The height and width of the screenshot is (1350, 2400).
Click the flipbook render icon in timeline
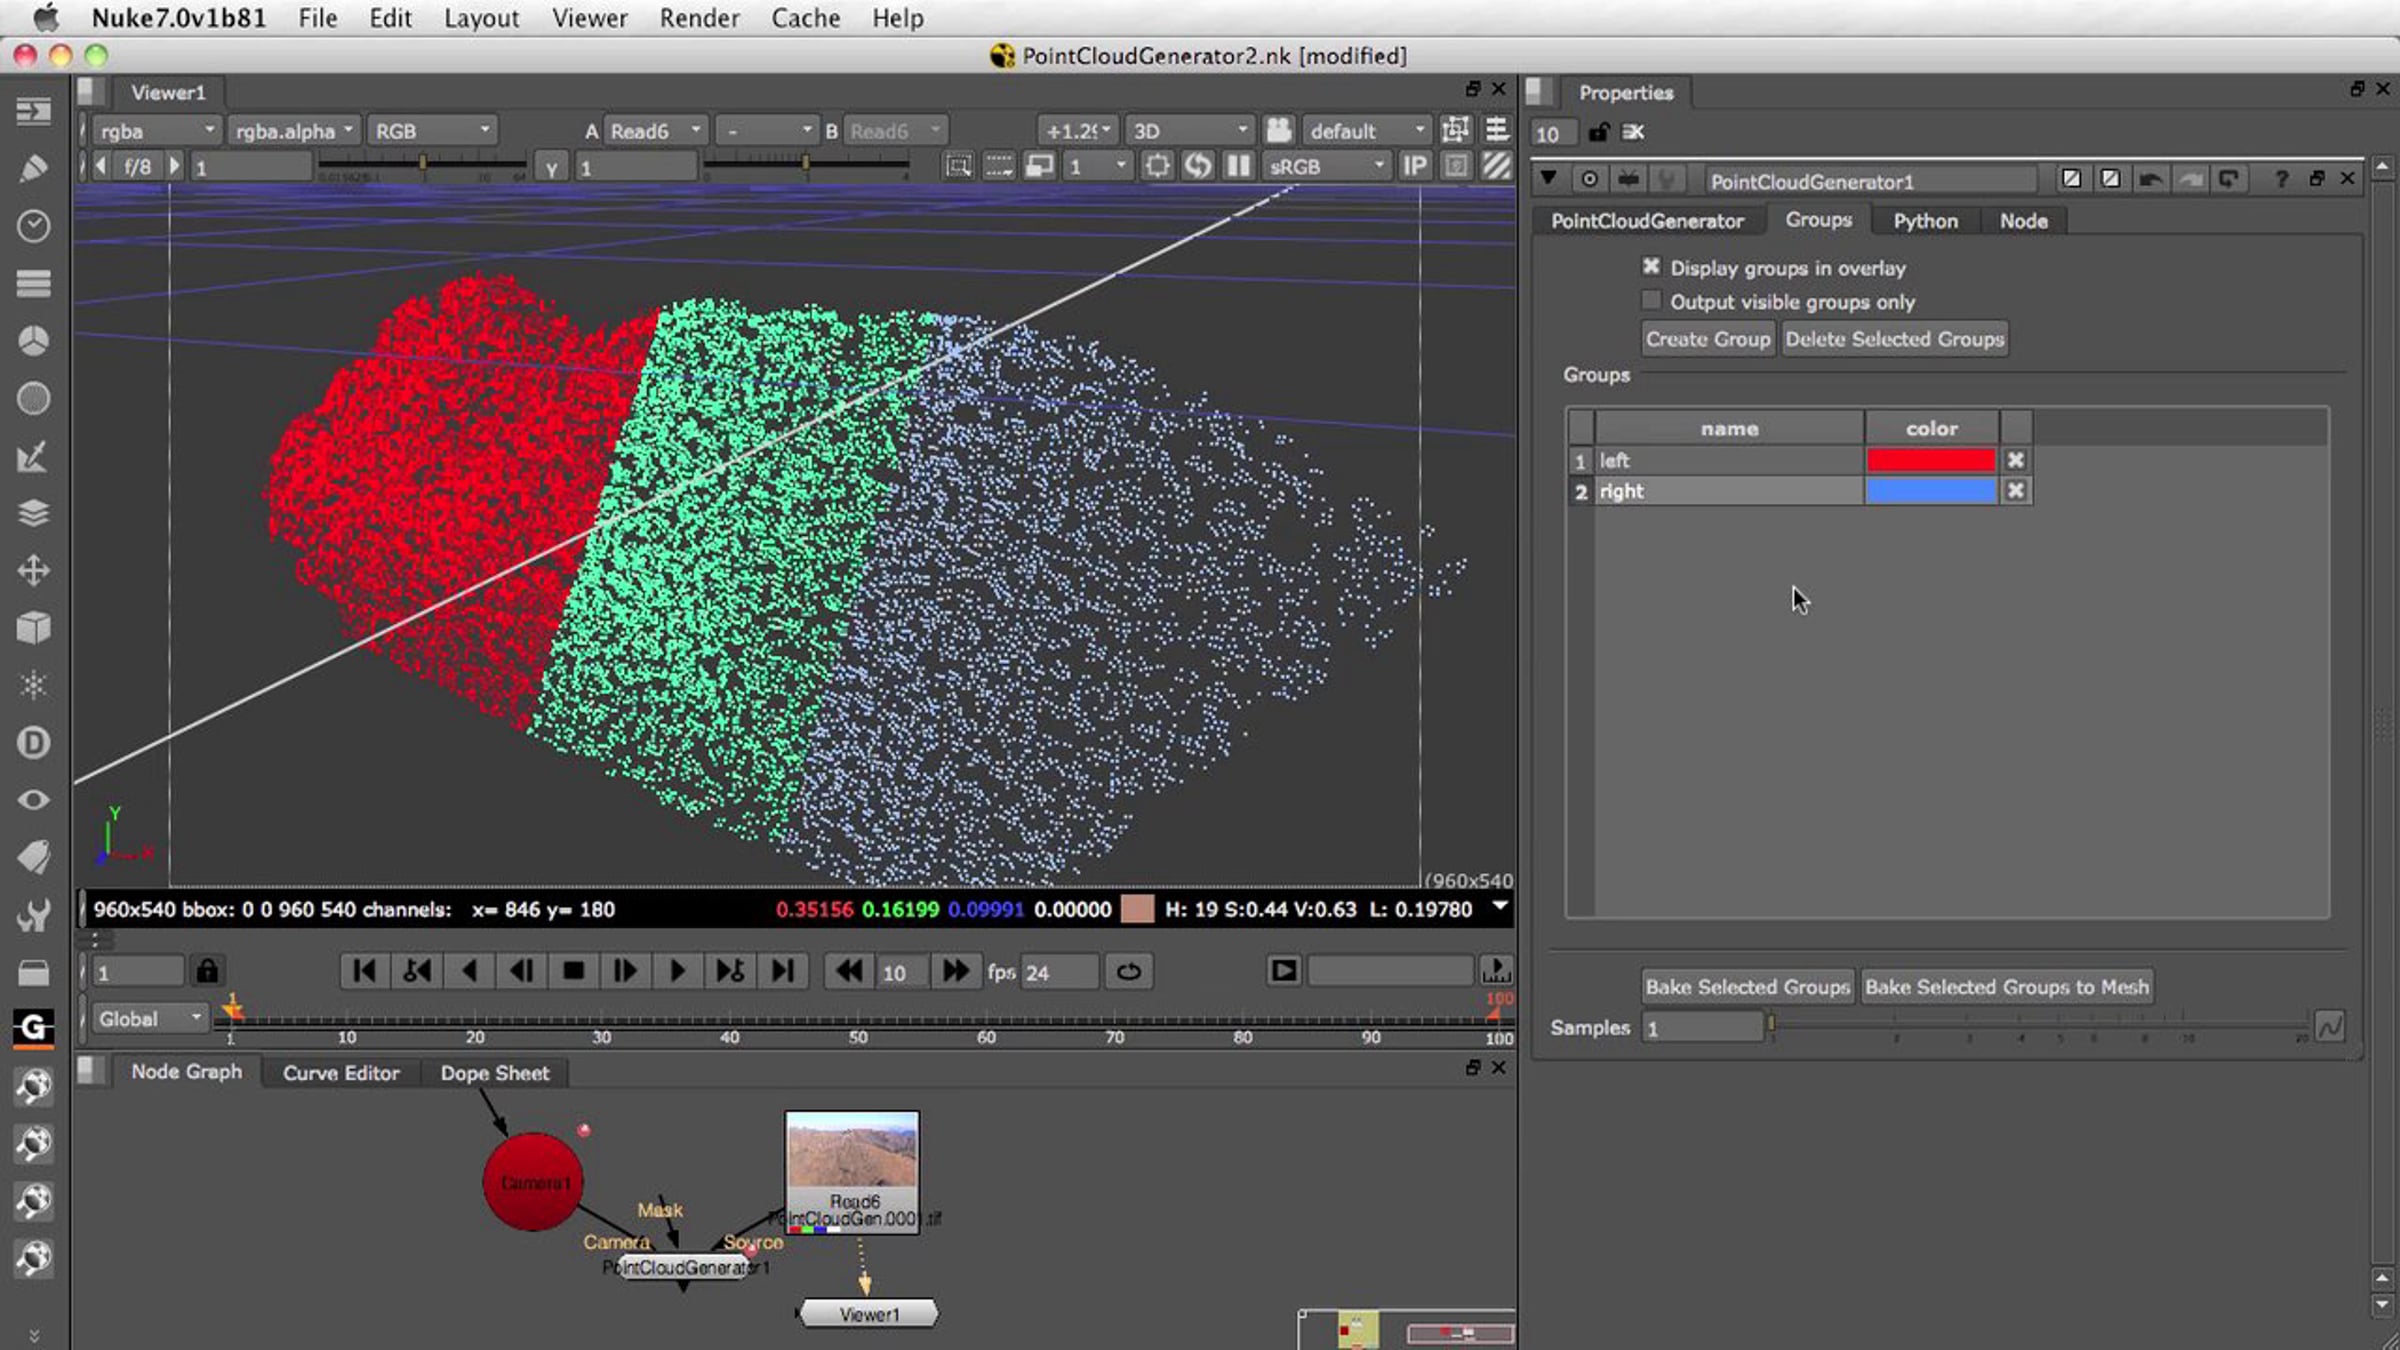click(x=1284, y=970)
